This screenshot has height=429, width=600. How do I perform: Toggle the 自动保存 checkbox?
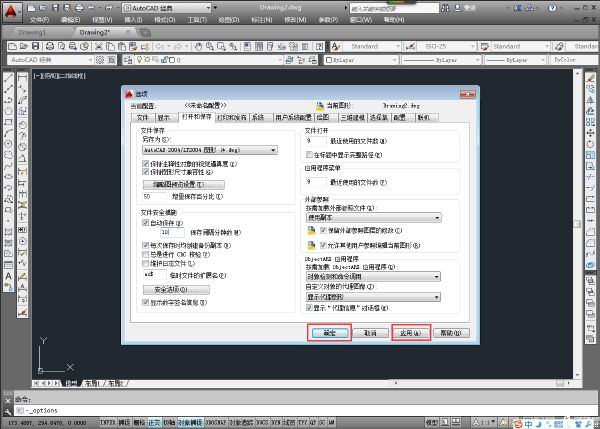(x=145, y=223)
